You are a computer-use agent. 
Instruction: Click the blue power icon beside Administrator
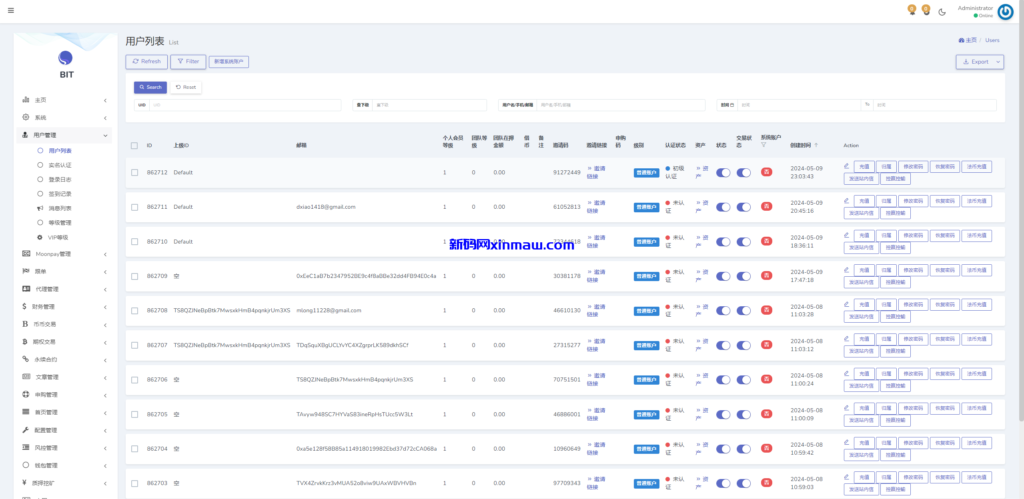(x=1005, y=11)
